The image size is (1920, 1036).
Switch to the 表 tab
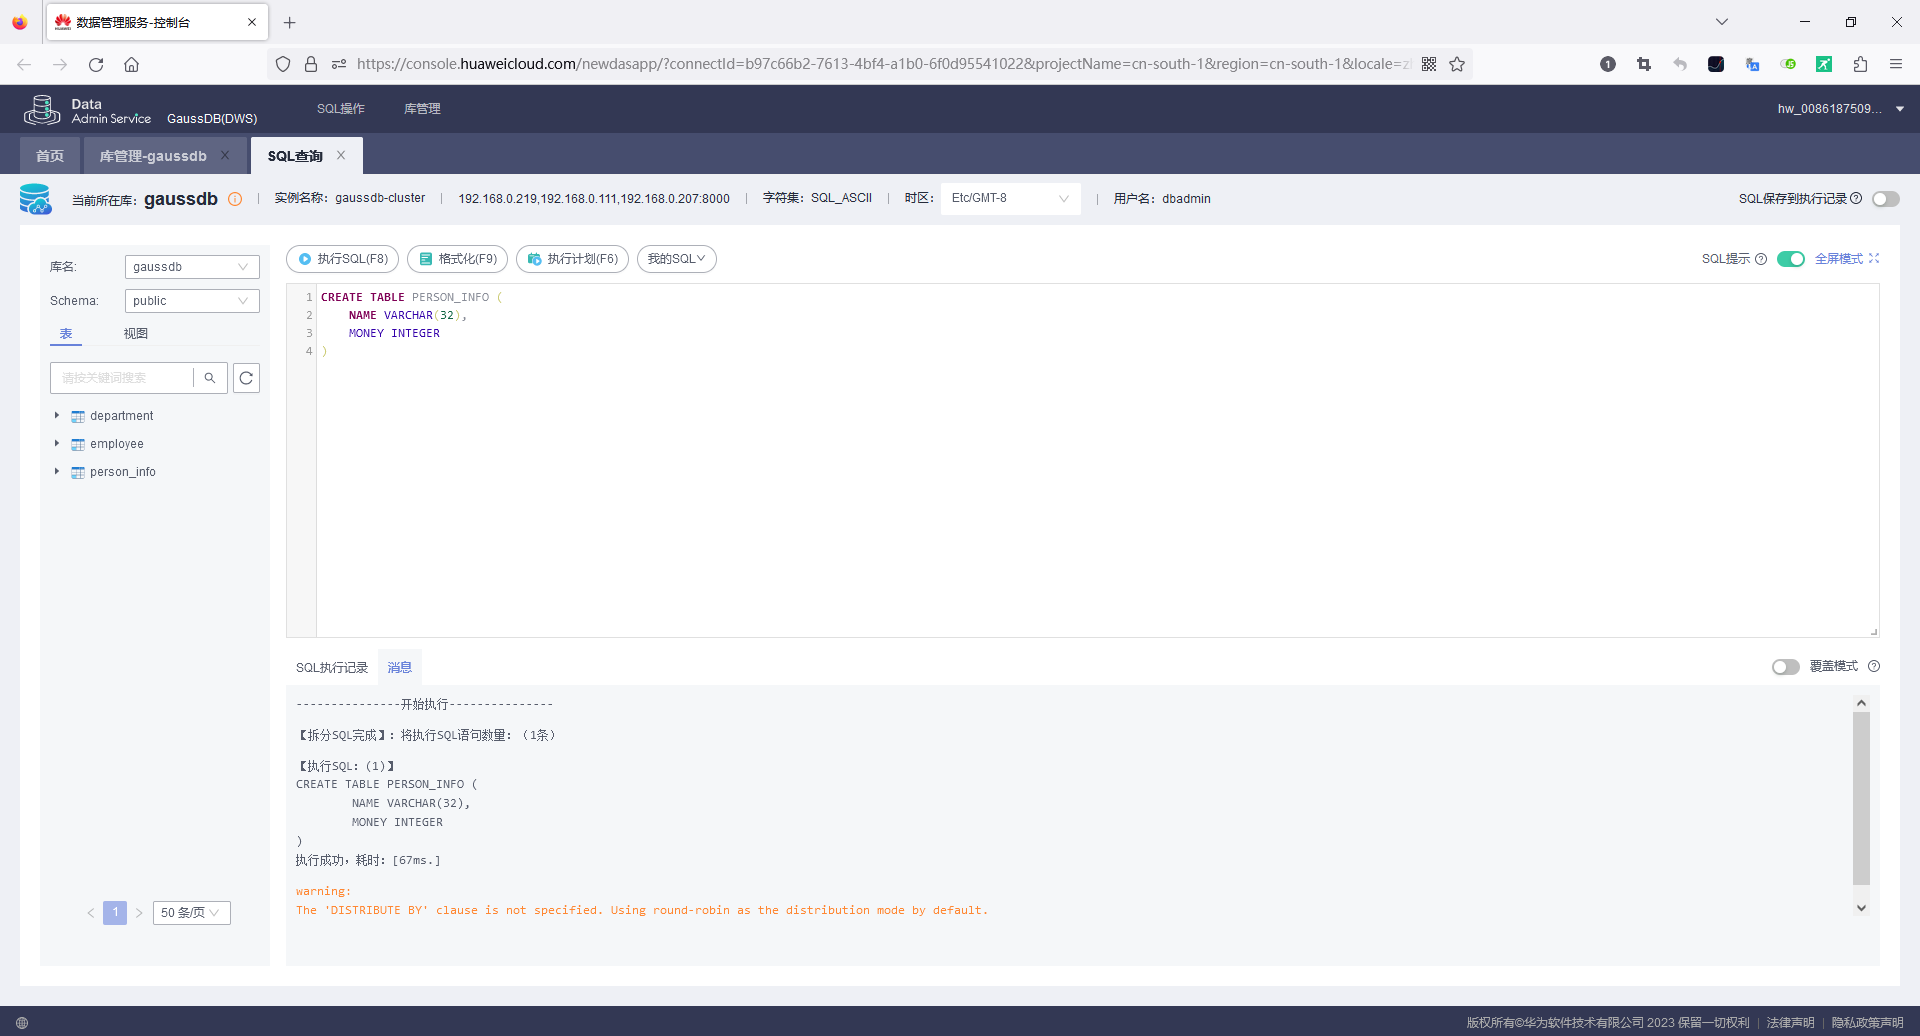pos(66,334)
